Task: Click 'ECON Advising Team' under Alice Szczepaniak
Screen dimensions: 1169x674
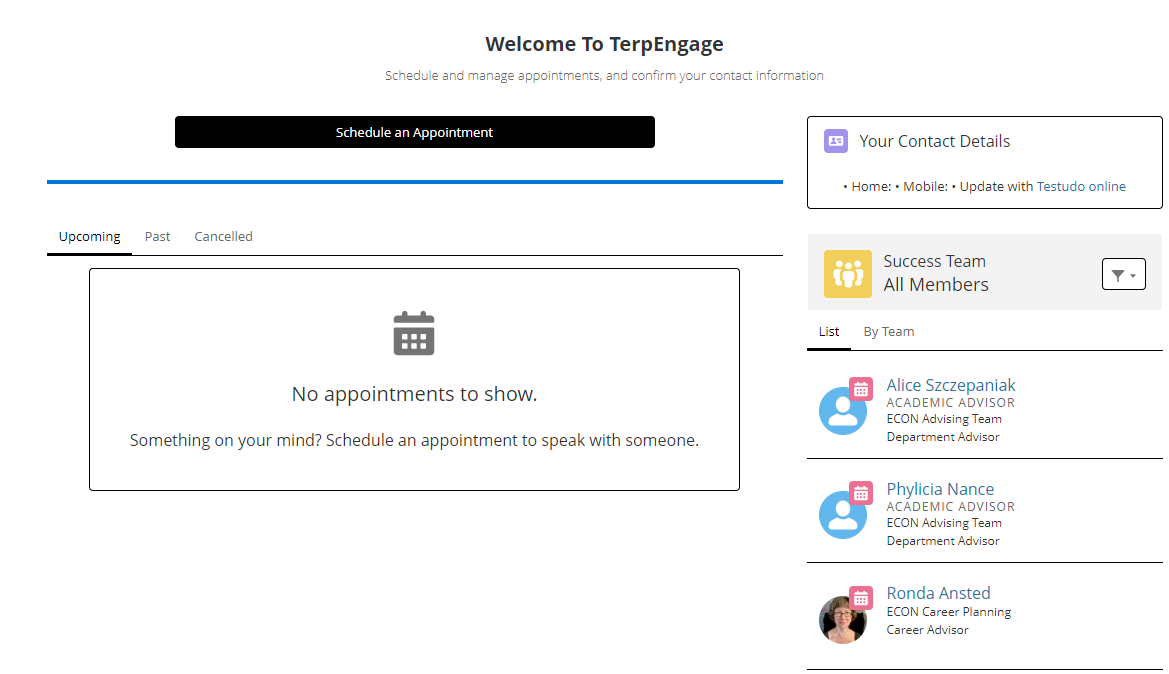Action: pos(944,419)
